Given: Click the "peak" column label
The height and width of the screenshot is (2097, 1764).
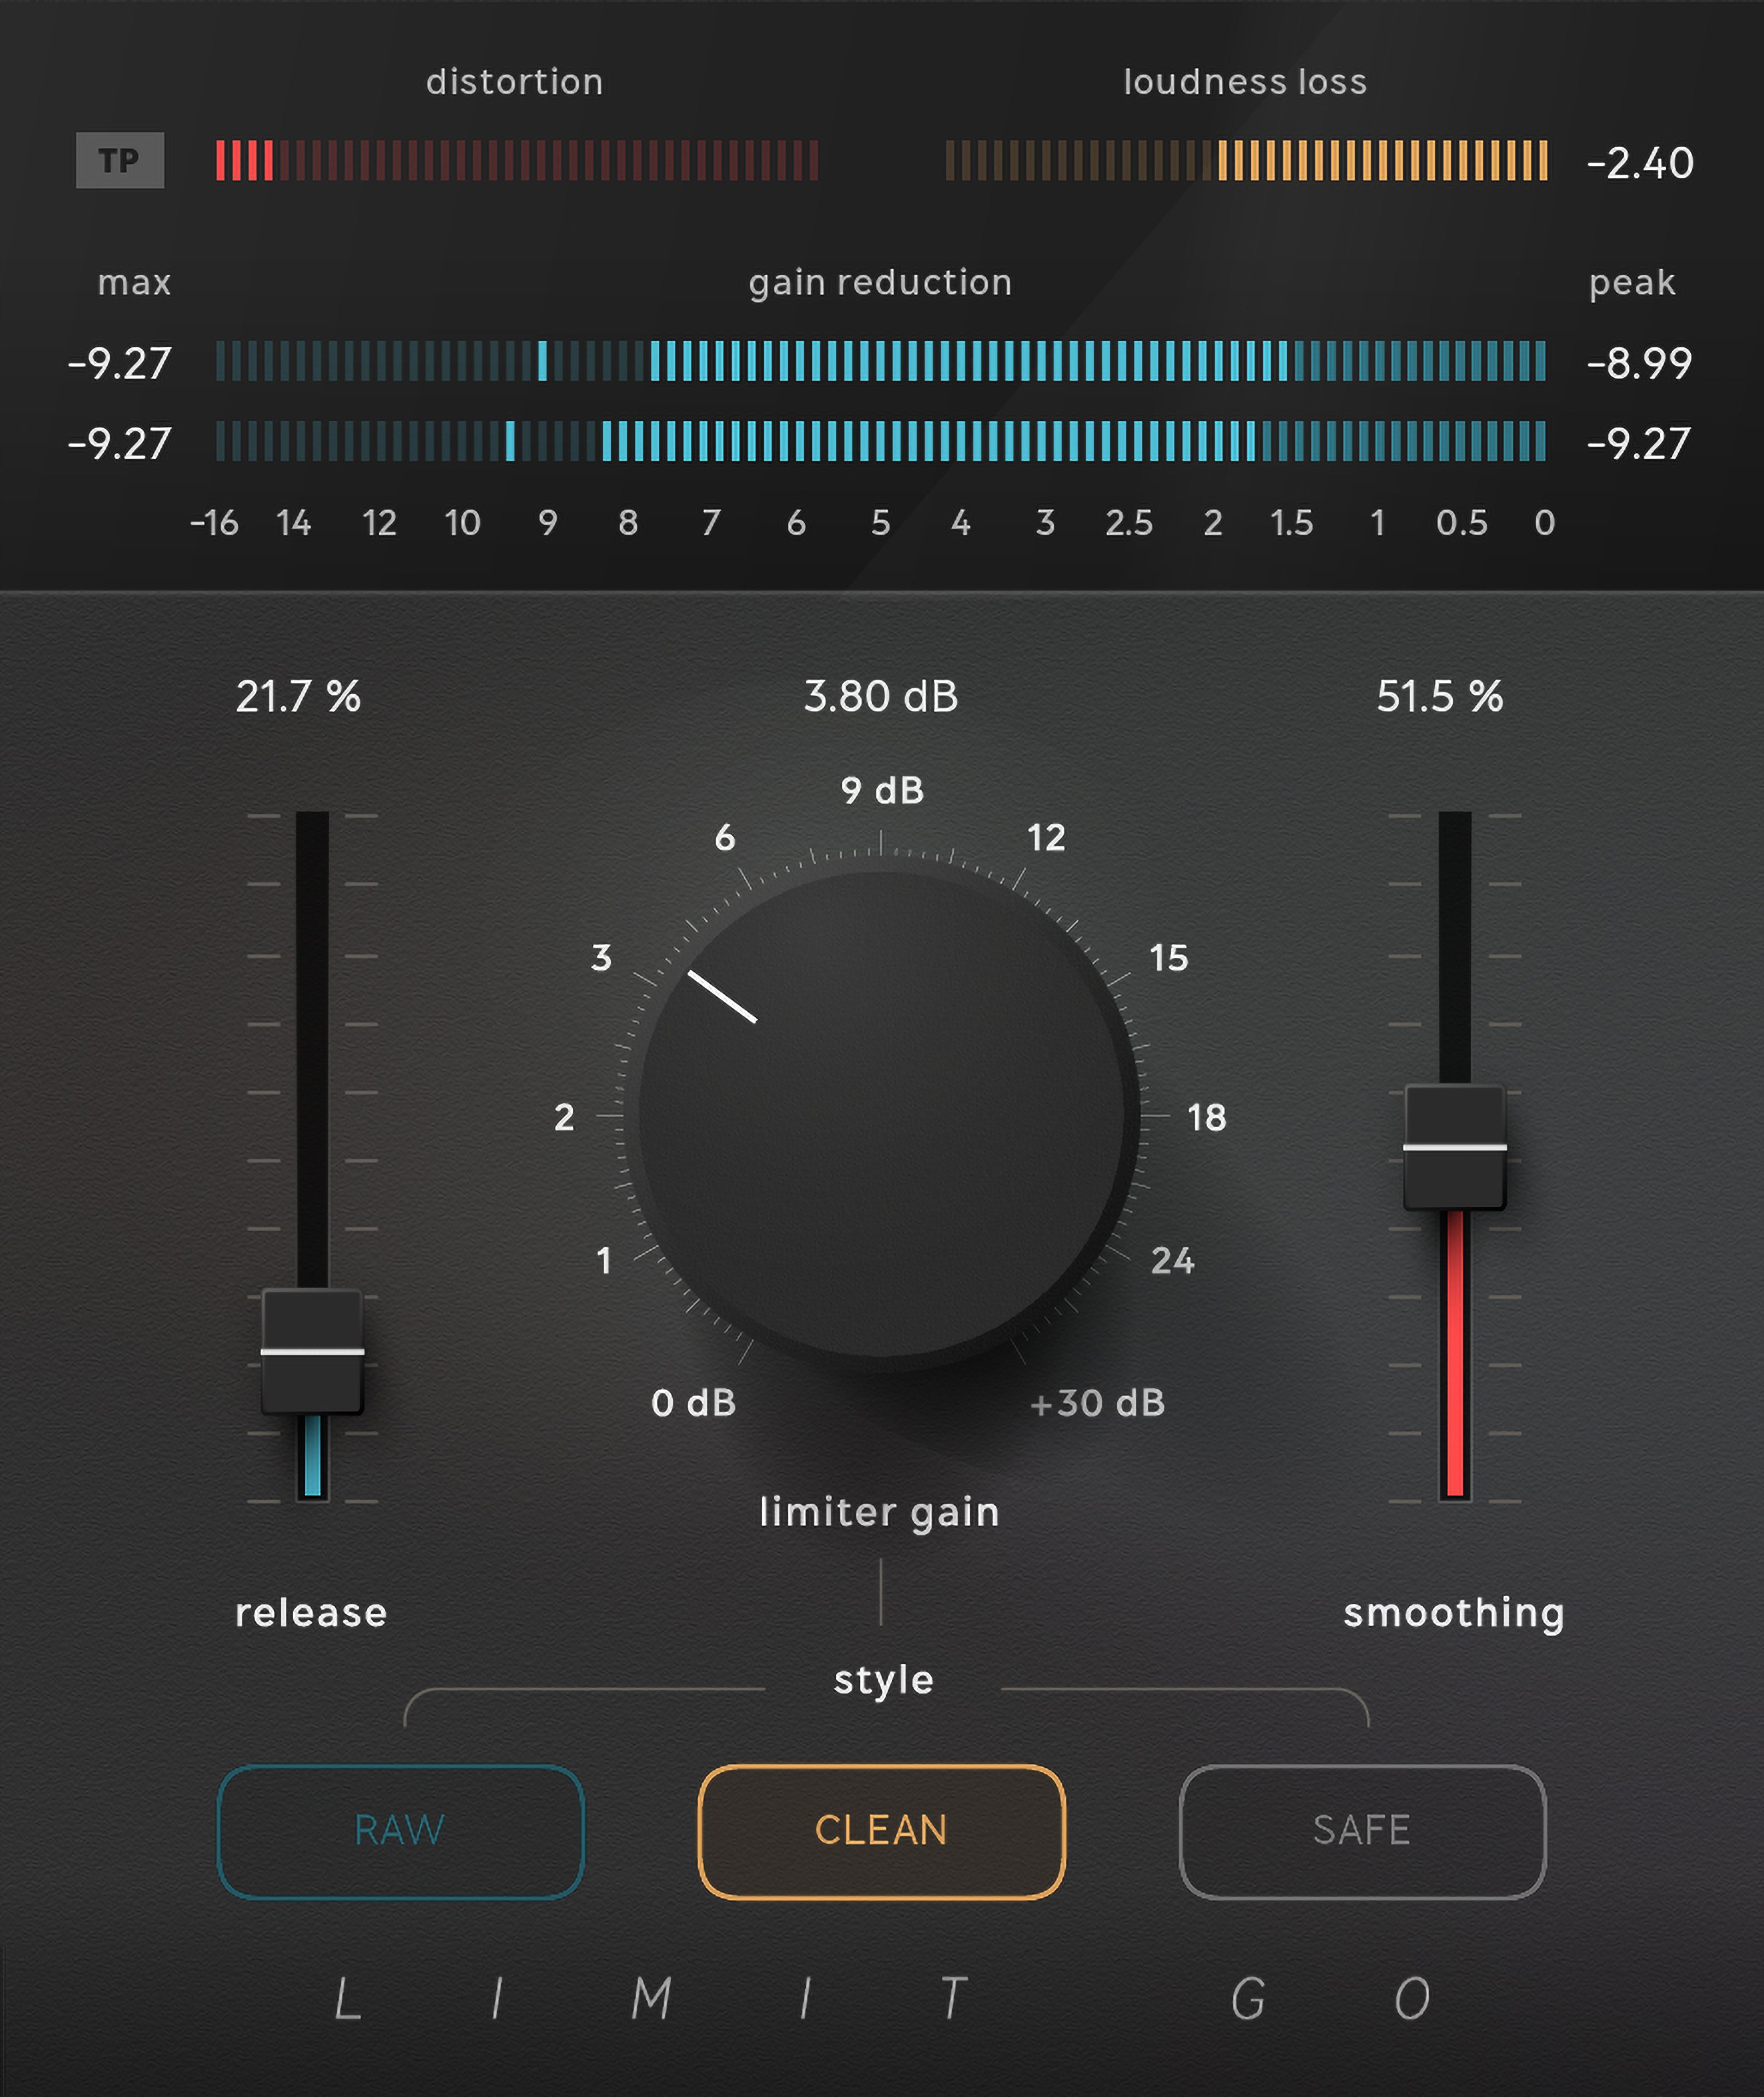Looking at the screenshot, I should click(1632, 284).
